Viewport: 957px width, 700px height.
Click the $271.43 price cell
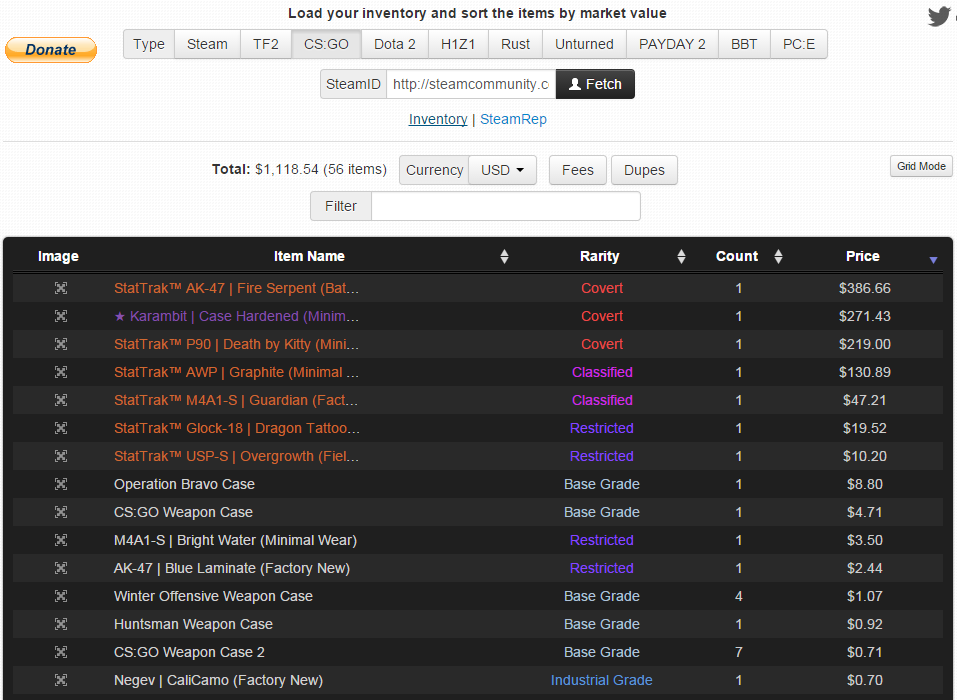[865, 316]
